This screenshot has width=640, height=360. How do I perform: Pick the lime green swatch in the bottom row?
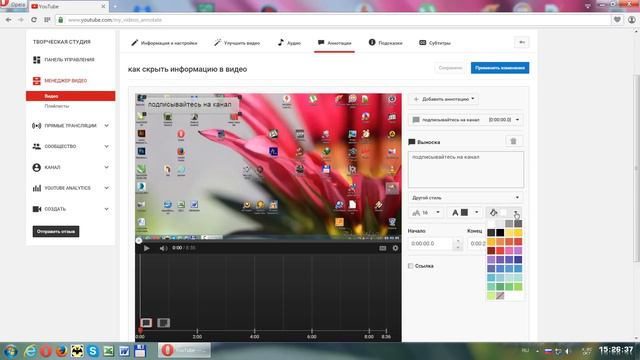[491, 296]
